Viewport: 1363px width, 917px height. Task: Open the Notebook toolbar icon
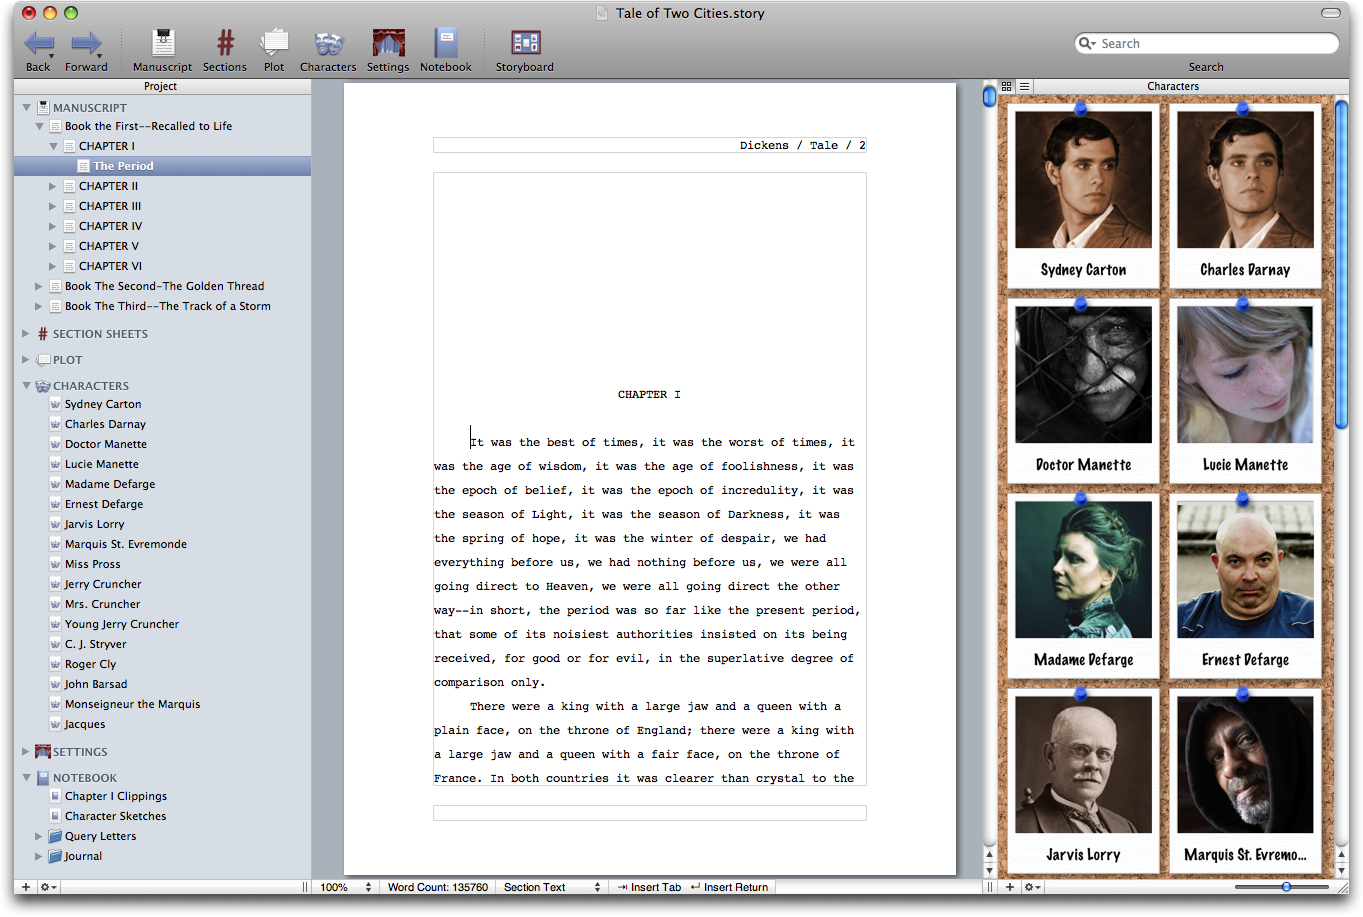(445, 44)
